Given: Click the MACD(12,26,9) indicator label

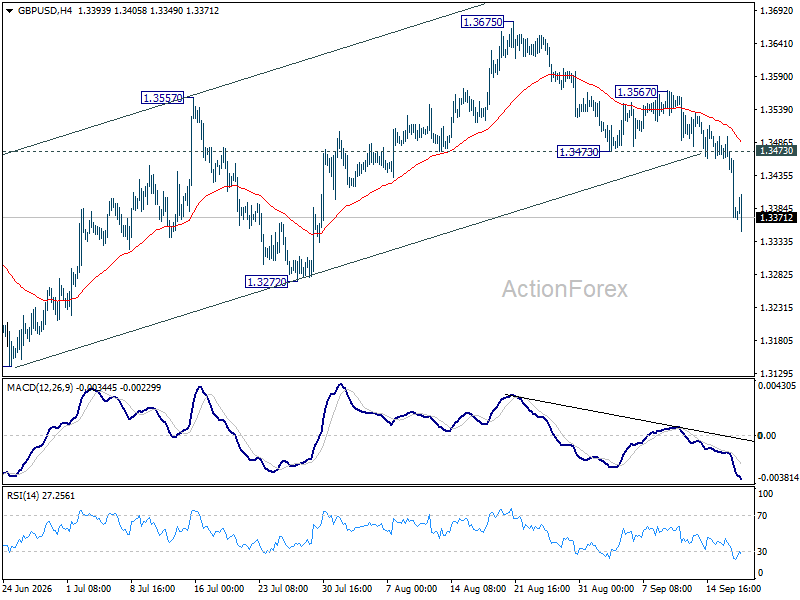Looking at the screenshot, I should tap(40, 388).
